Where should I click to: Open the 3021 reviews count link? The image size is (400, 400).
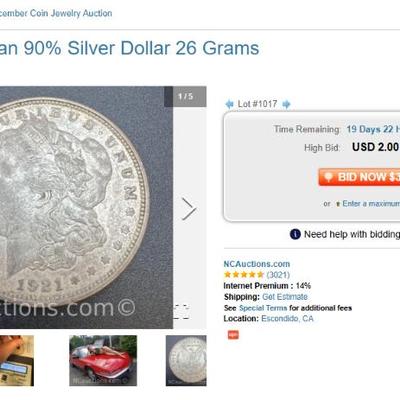coord(278,275)
